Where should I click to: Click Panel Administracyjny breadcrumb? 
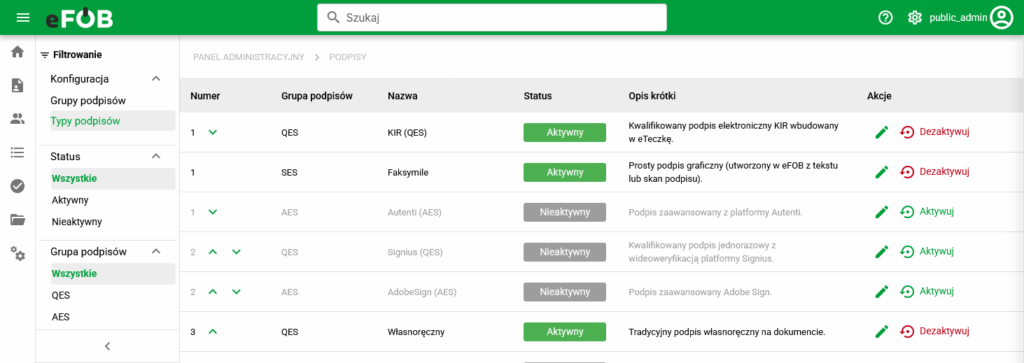tap(249, 57)
